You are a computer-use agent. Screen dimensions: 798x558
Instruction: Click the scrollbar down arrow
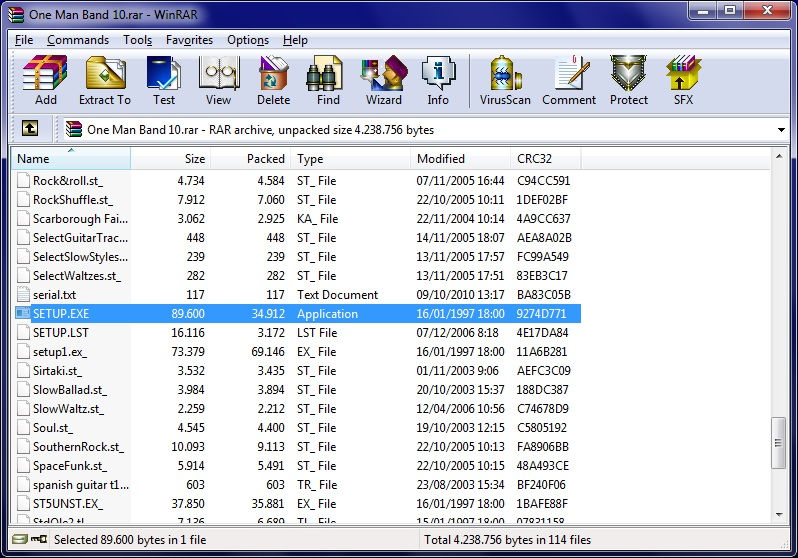click(779, 515)
